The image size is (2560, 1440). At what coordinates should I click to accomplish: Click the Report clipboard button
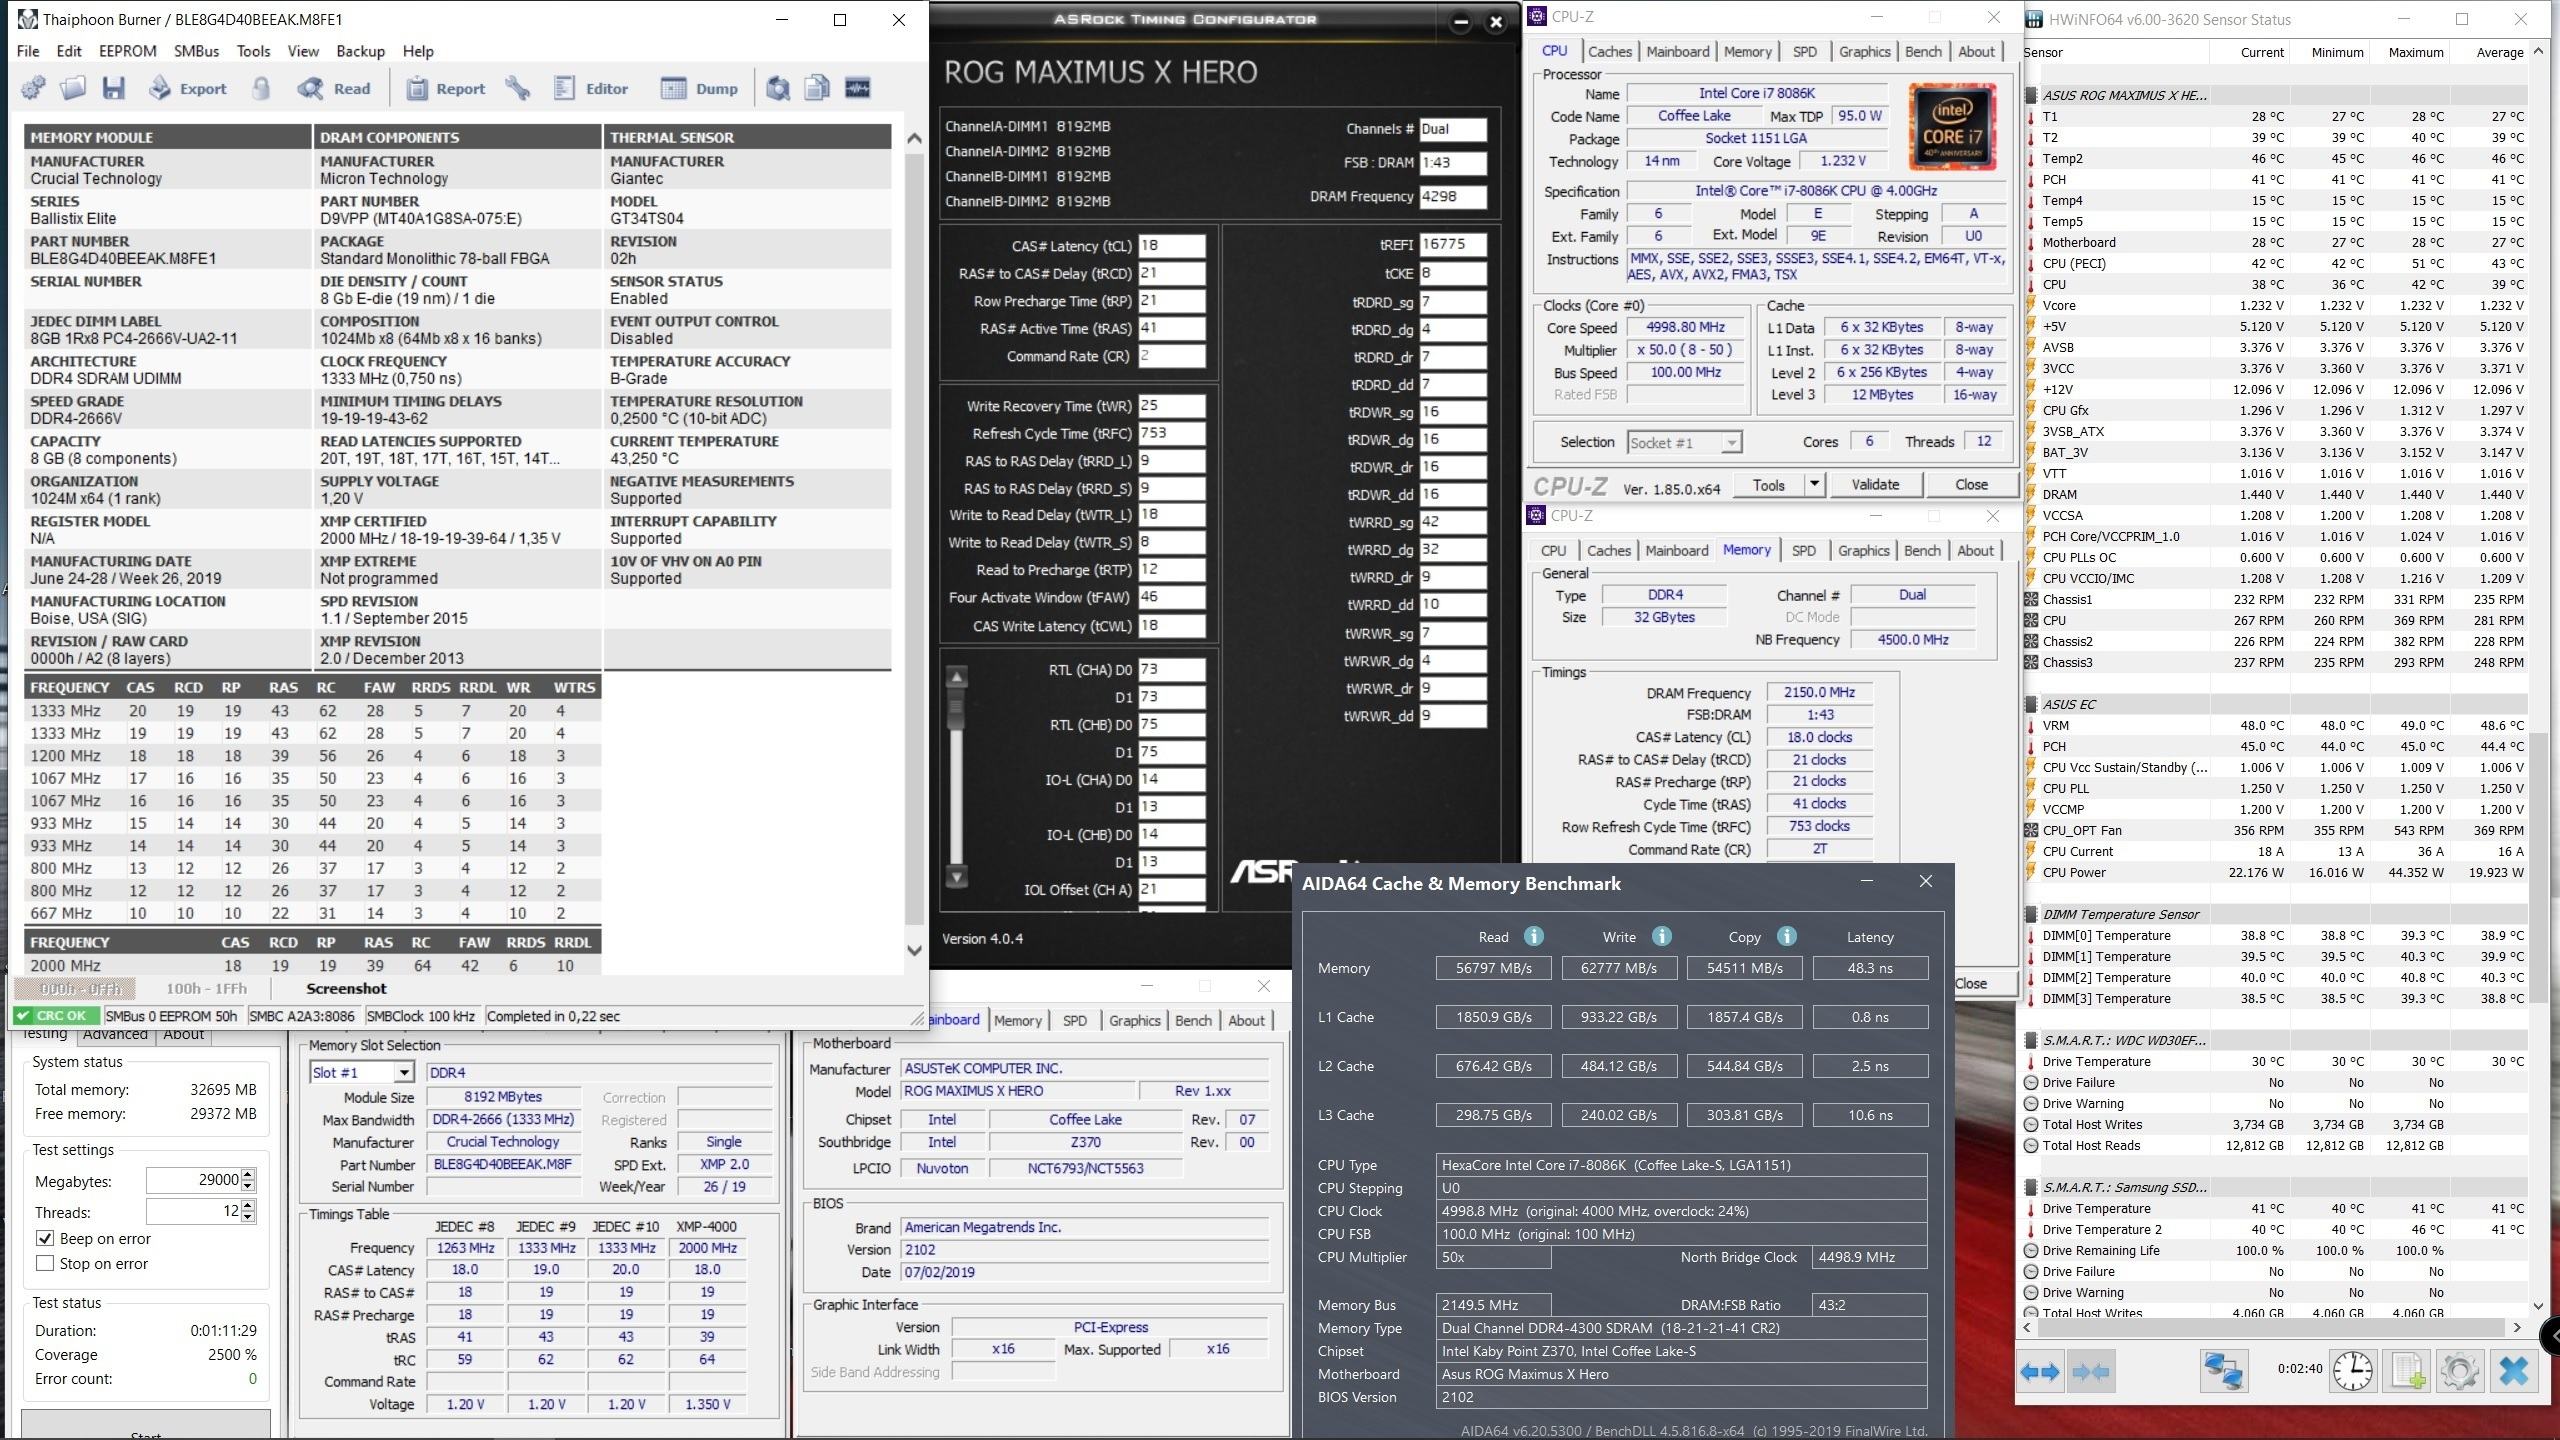tap(446, 88)
